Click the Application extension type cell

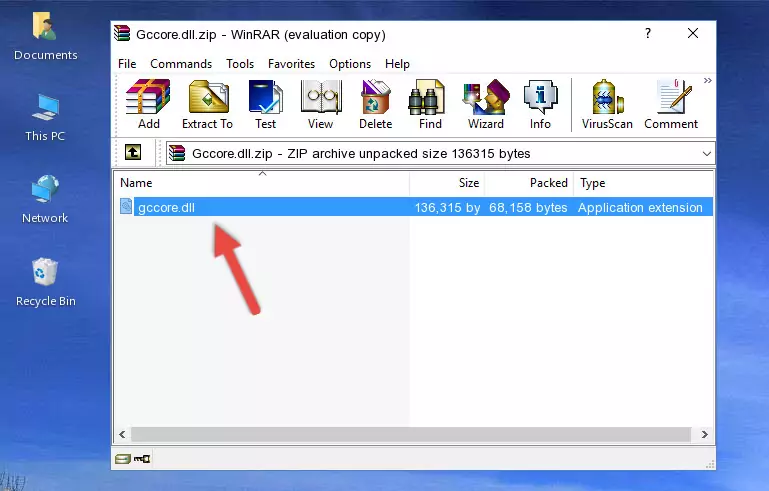click(640, 207)
